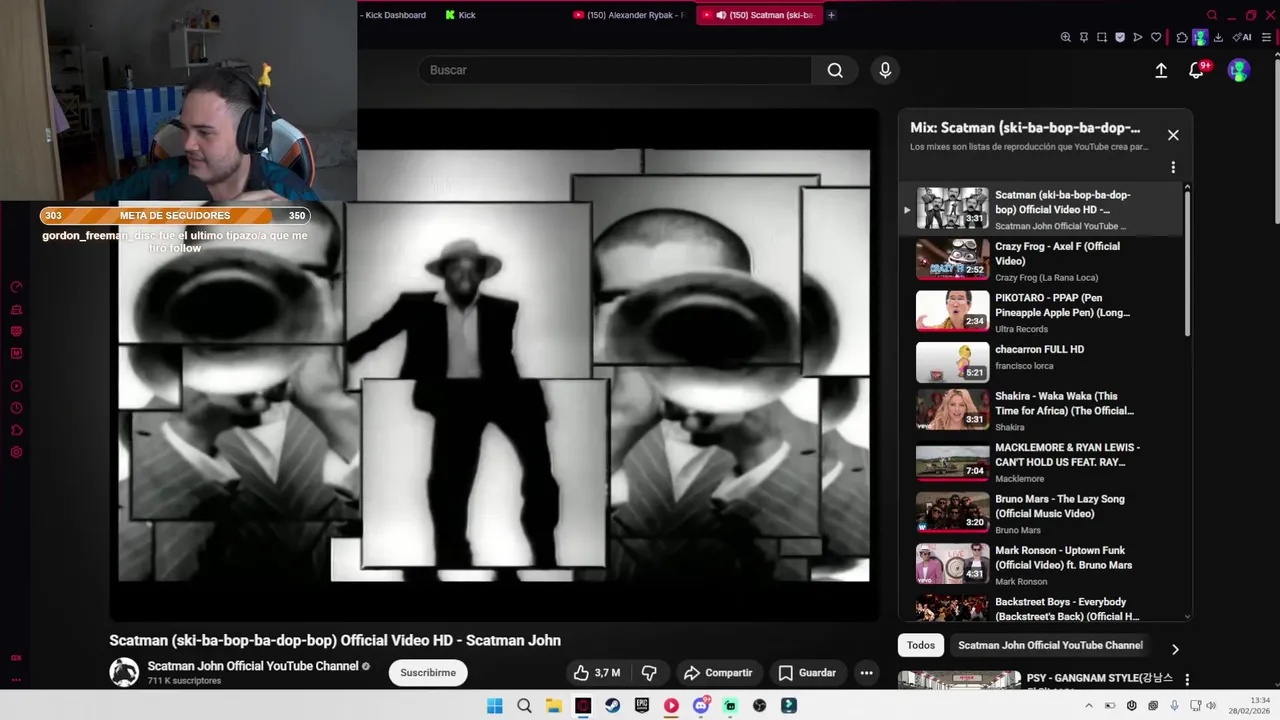
Task: Toggle the ad blocker shield icon
Action: point(1120,37)
